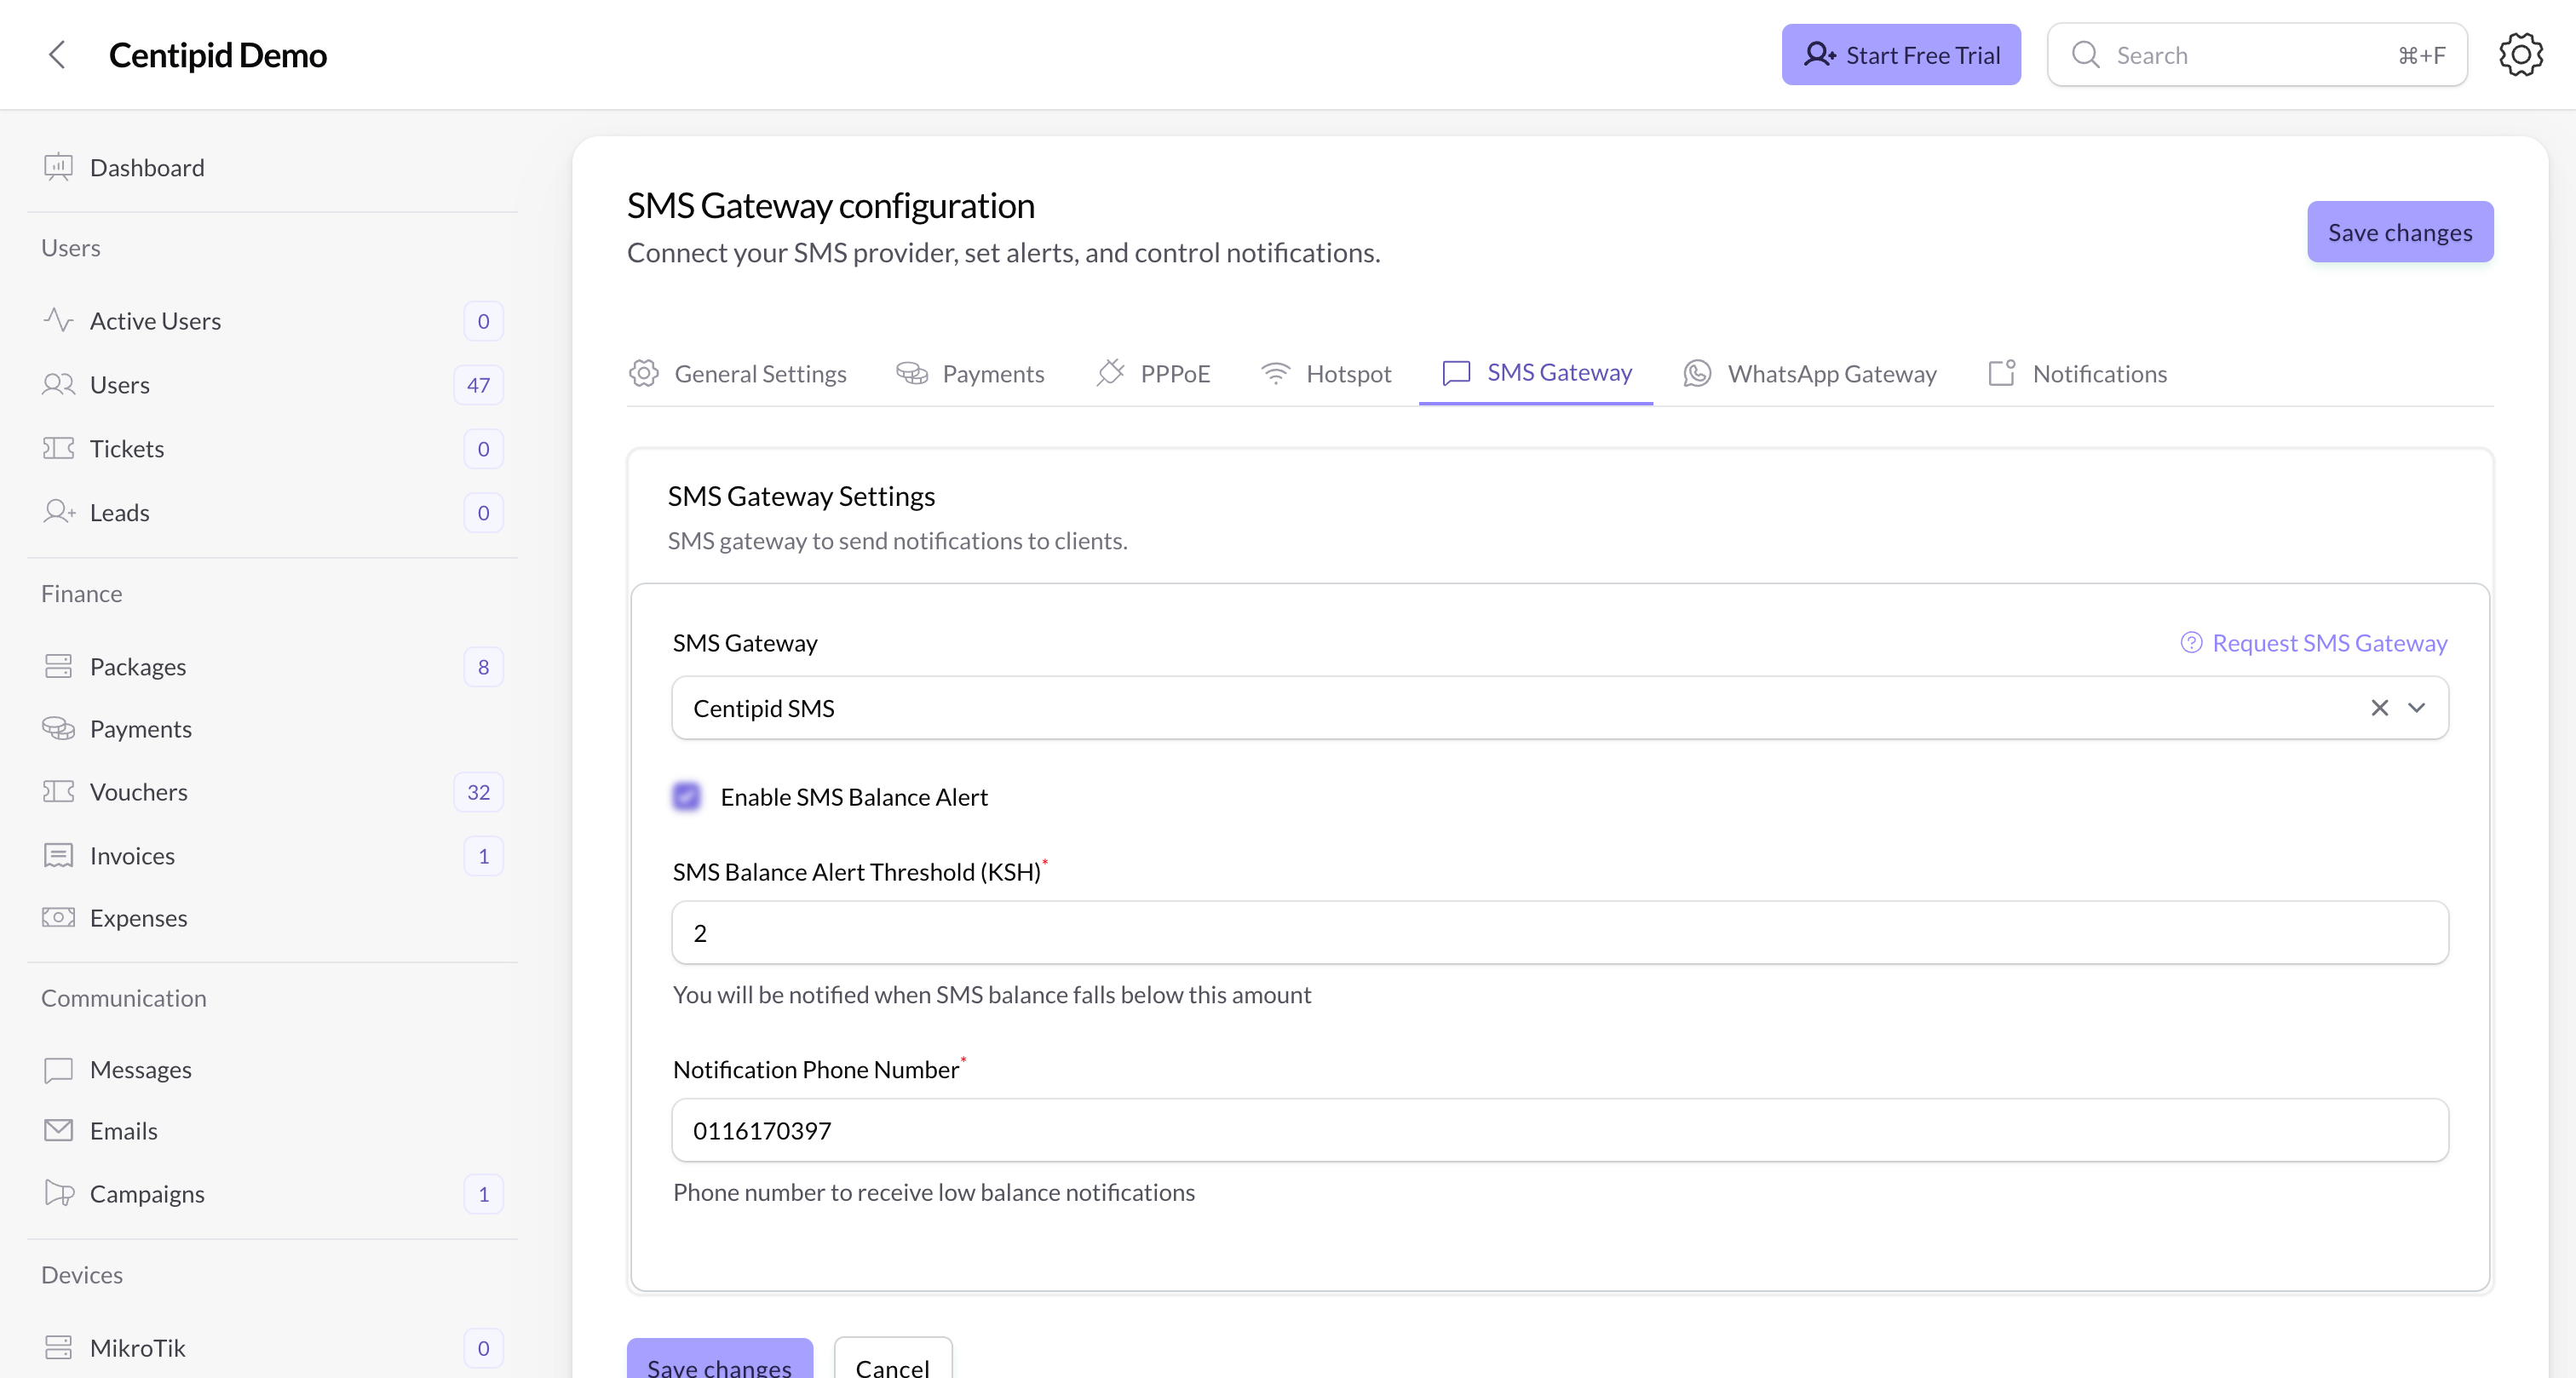The image size is (2576, 1378).
Task: Select the Packages sidebar icon
Action: (x=57, y=665)
